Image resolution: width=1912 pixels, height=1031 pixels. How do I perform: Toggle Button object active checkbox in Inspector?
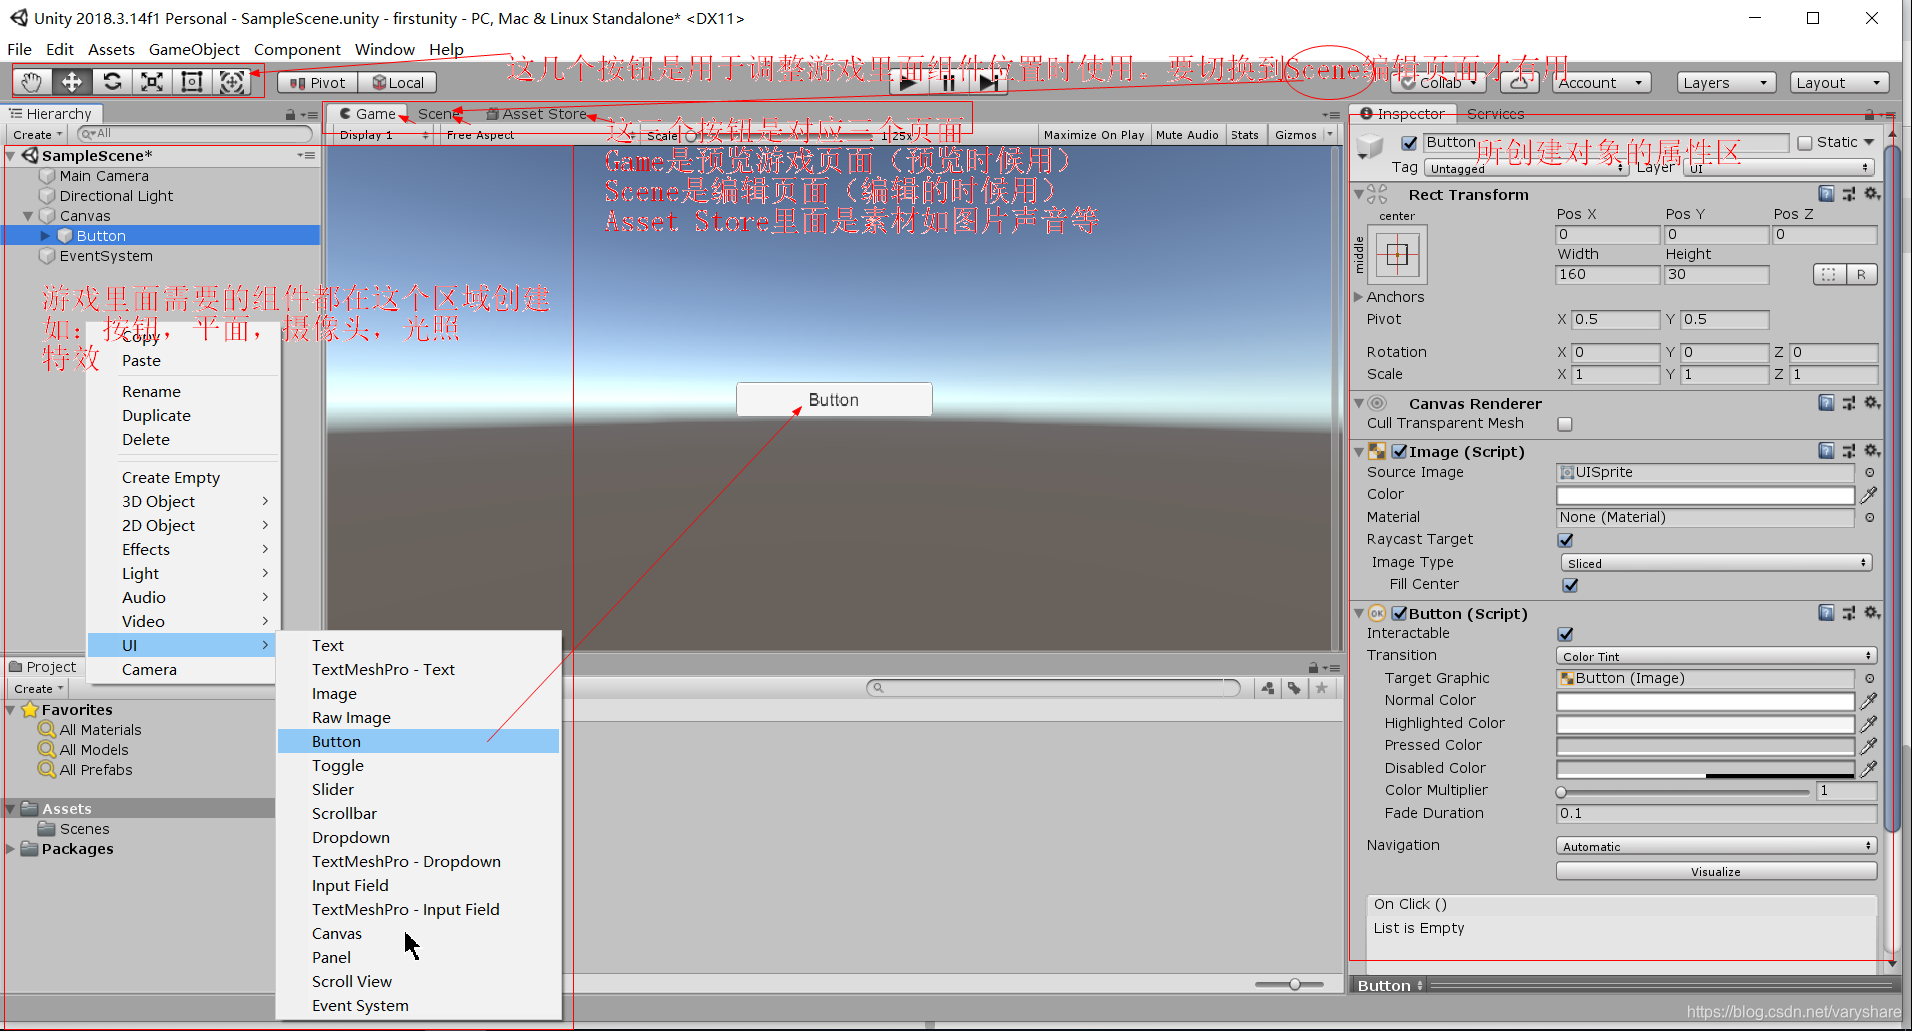pyautogui.click(x=1409, y=143)
